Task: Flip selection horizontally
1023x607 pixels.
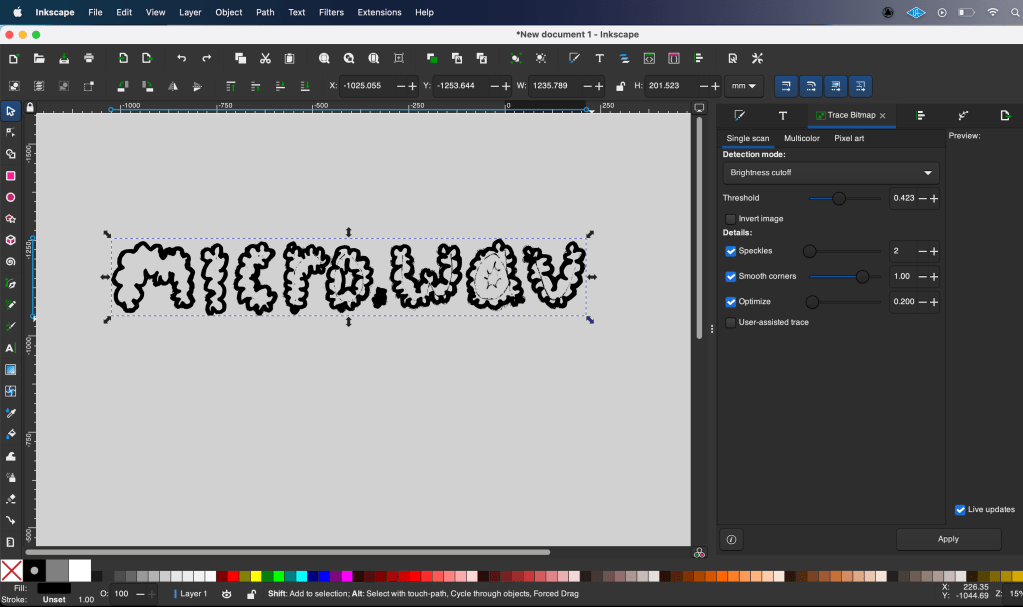Action: (173, 86)
